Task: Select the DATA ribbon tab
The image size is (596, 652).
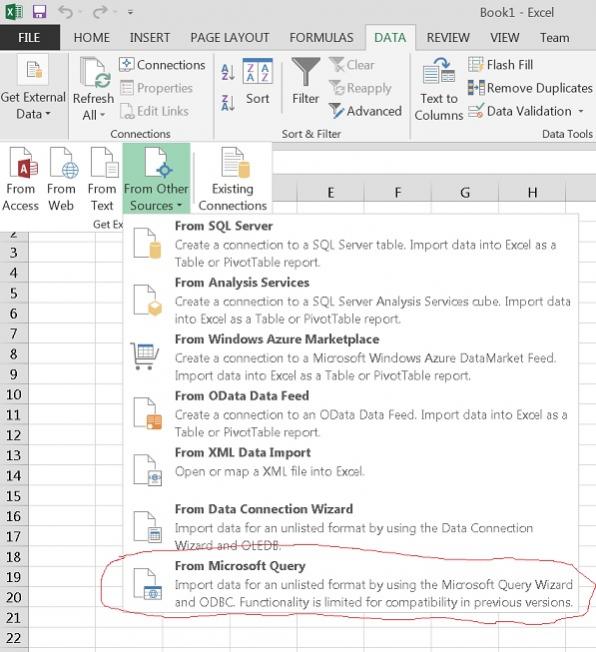Action: (390, 37)
